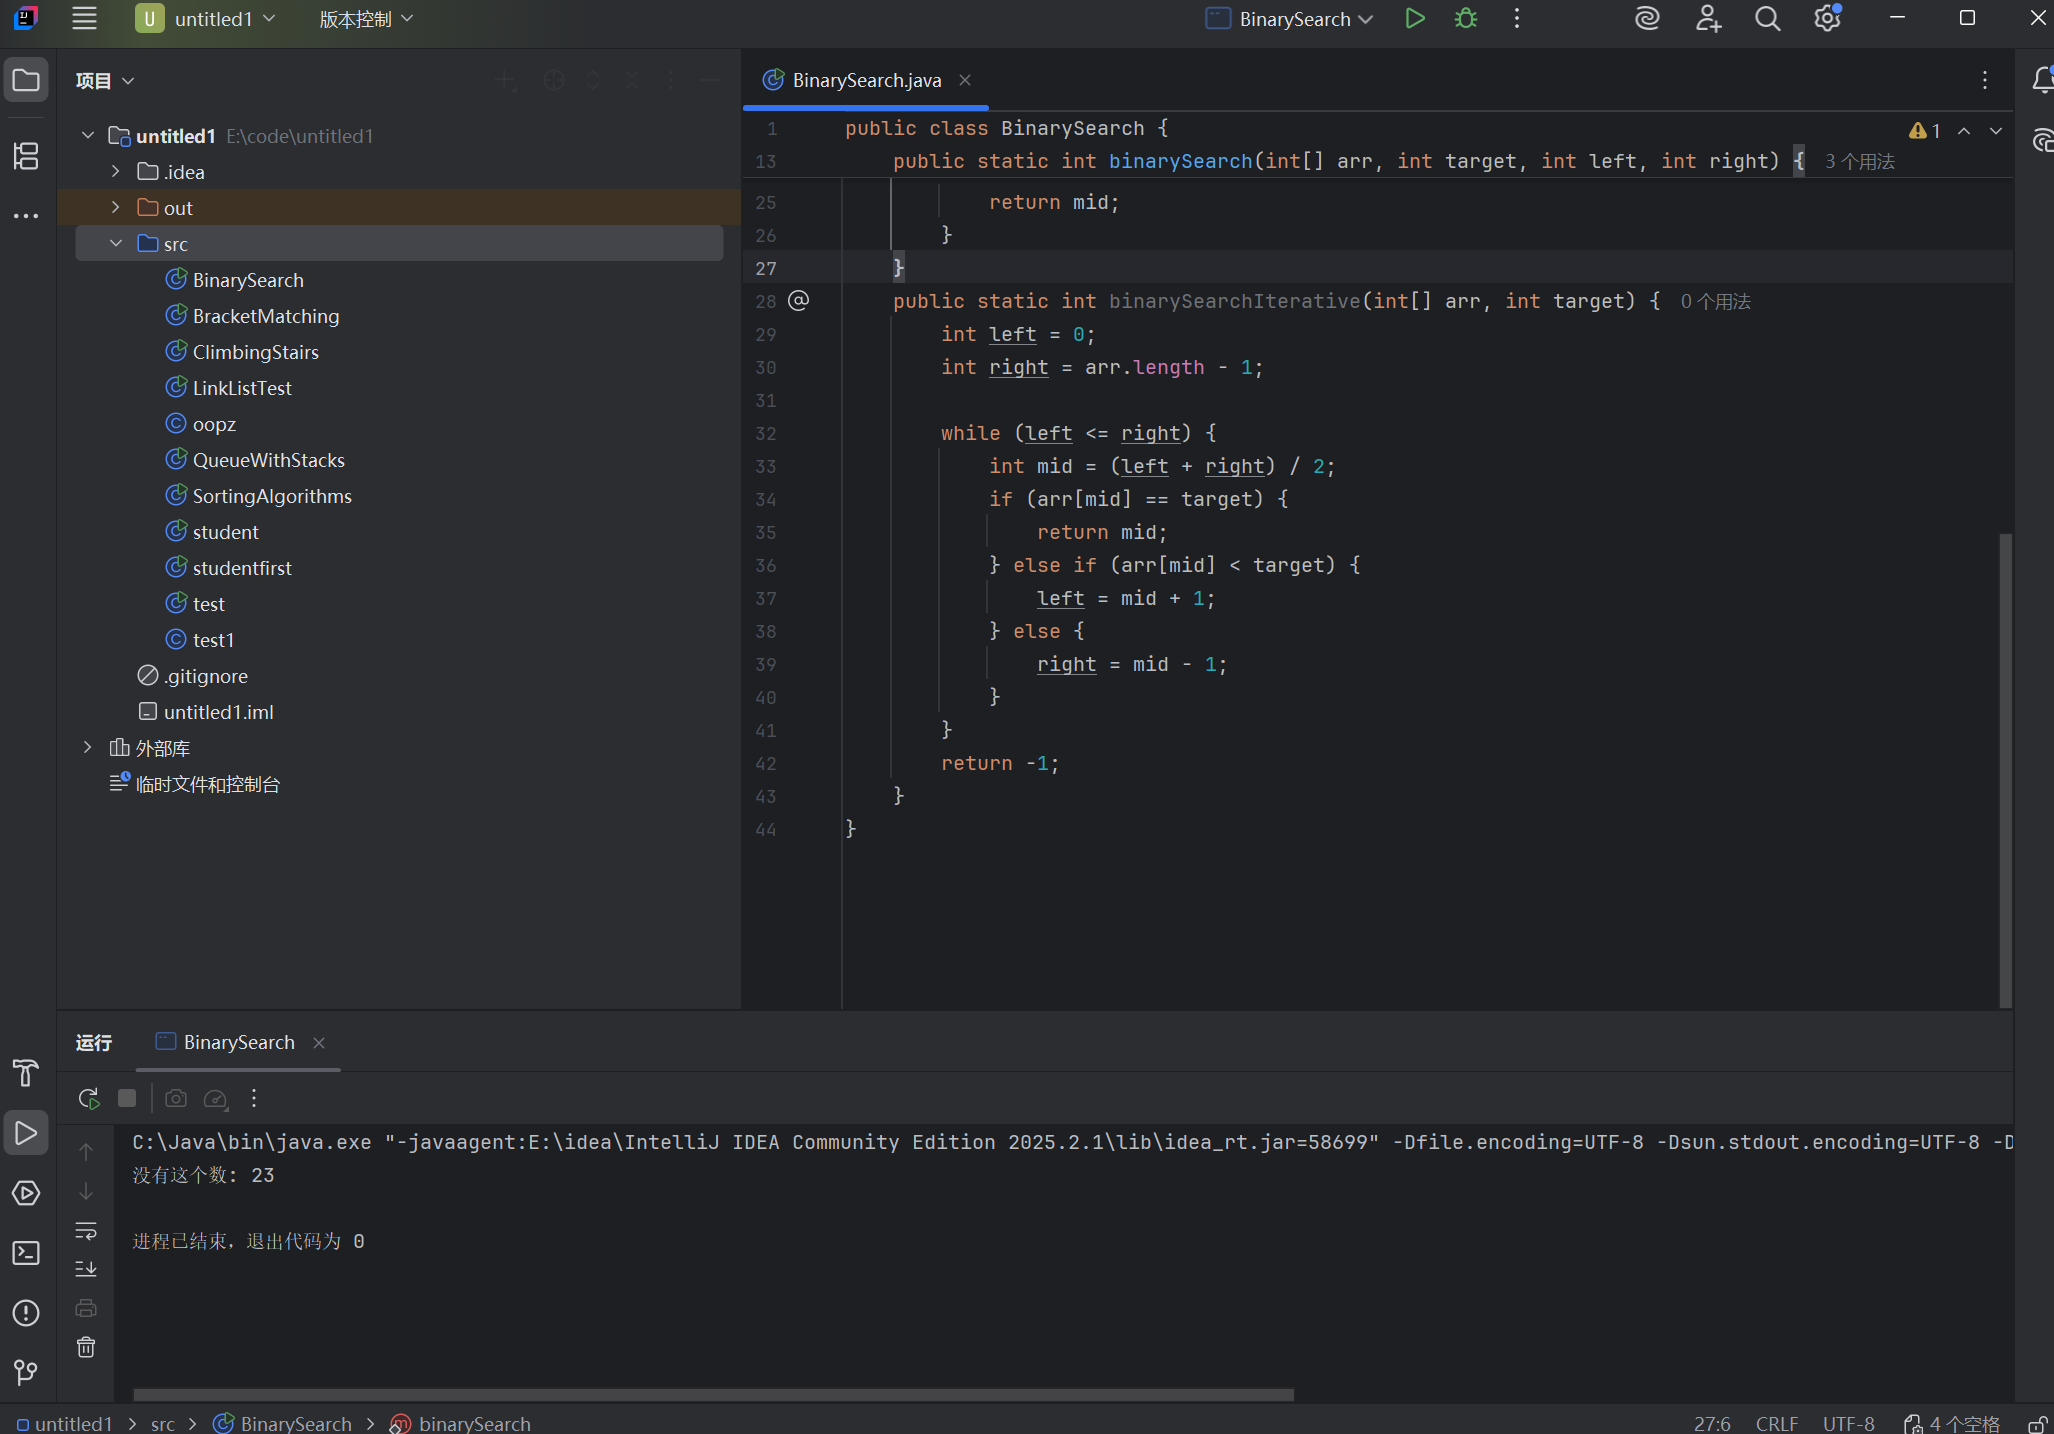Show the 1 warning indicator

click(x=1925, y=131)
